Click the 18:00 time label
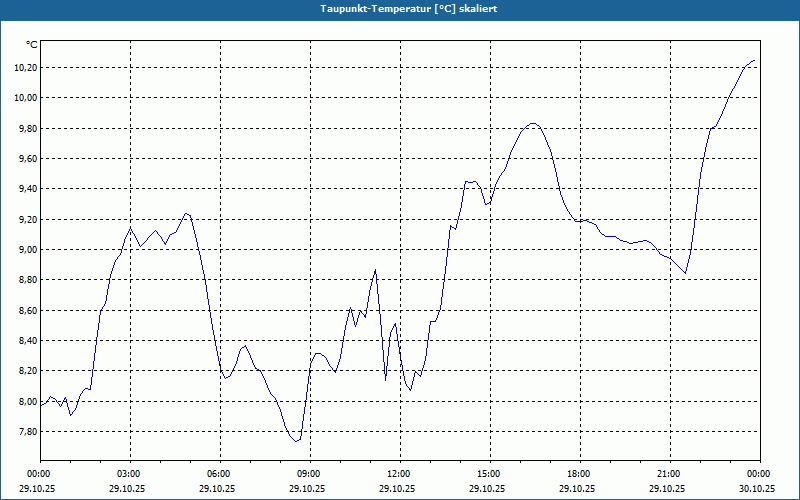 pos(580,474)
